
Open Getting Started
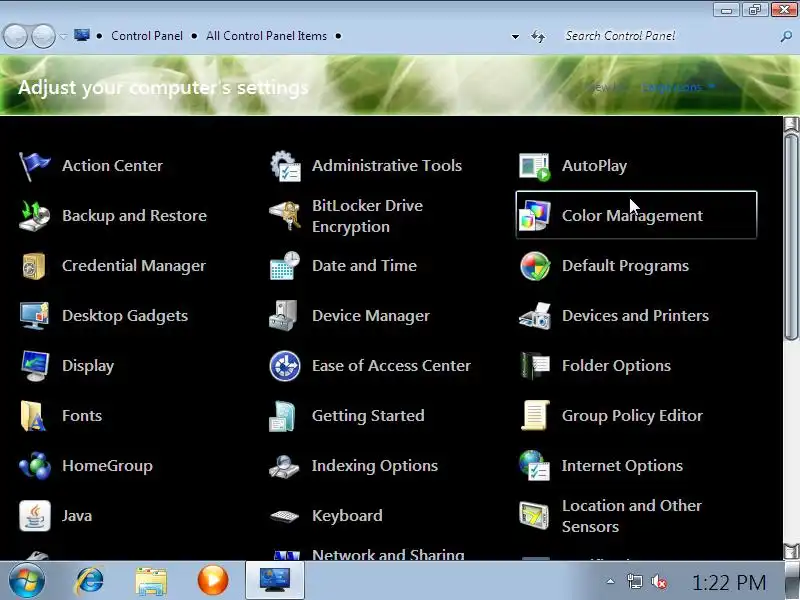pos(347,416)
